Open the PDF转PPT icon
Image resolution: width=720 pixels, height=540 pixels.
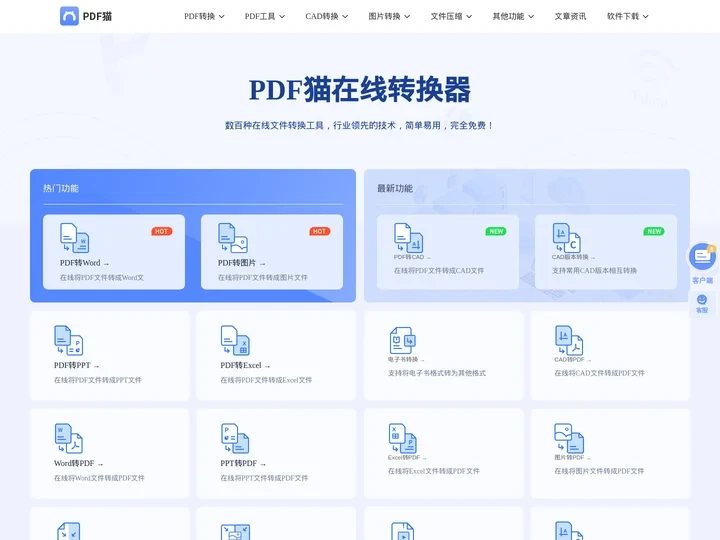[x=68, y=340]
